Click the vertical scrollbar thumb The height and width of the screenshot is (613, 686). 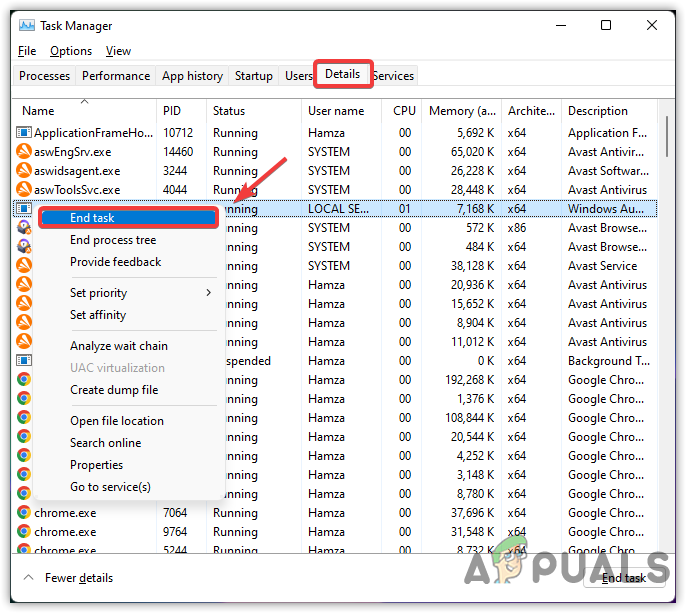667,136
